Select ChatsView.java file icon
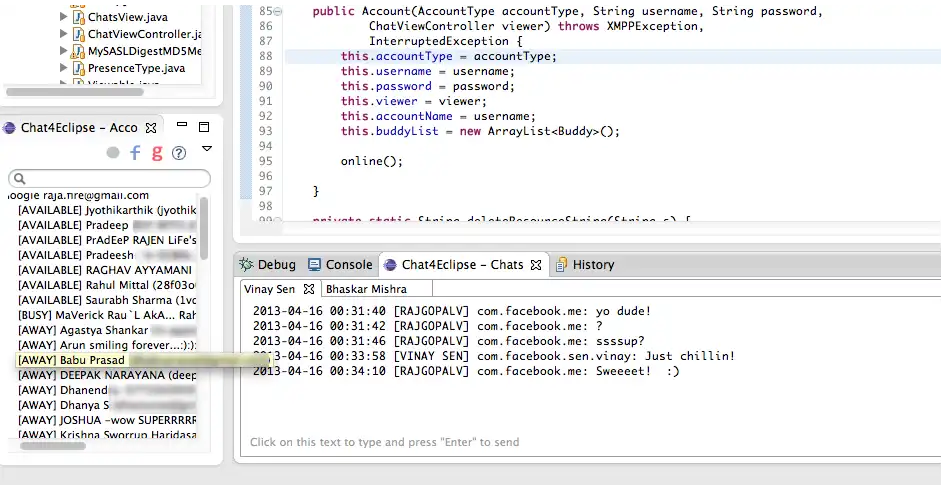This screenshot has height=485, width=942. [x=78, y=17]
